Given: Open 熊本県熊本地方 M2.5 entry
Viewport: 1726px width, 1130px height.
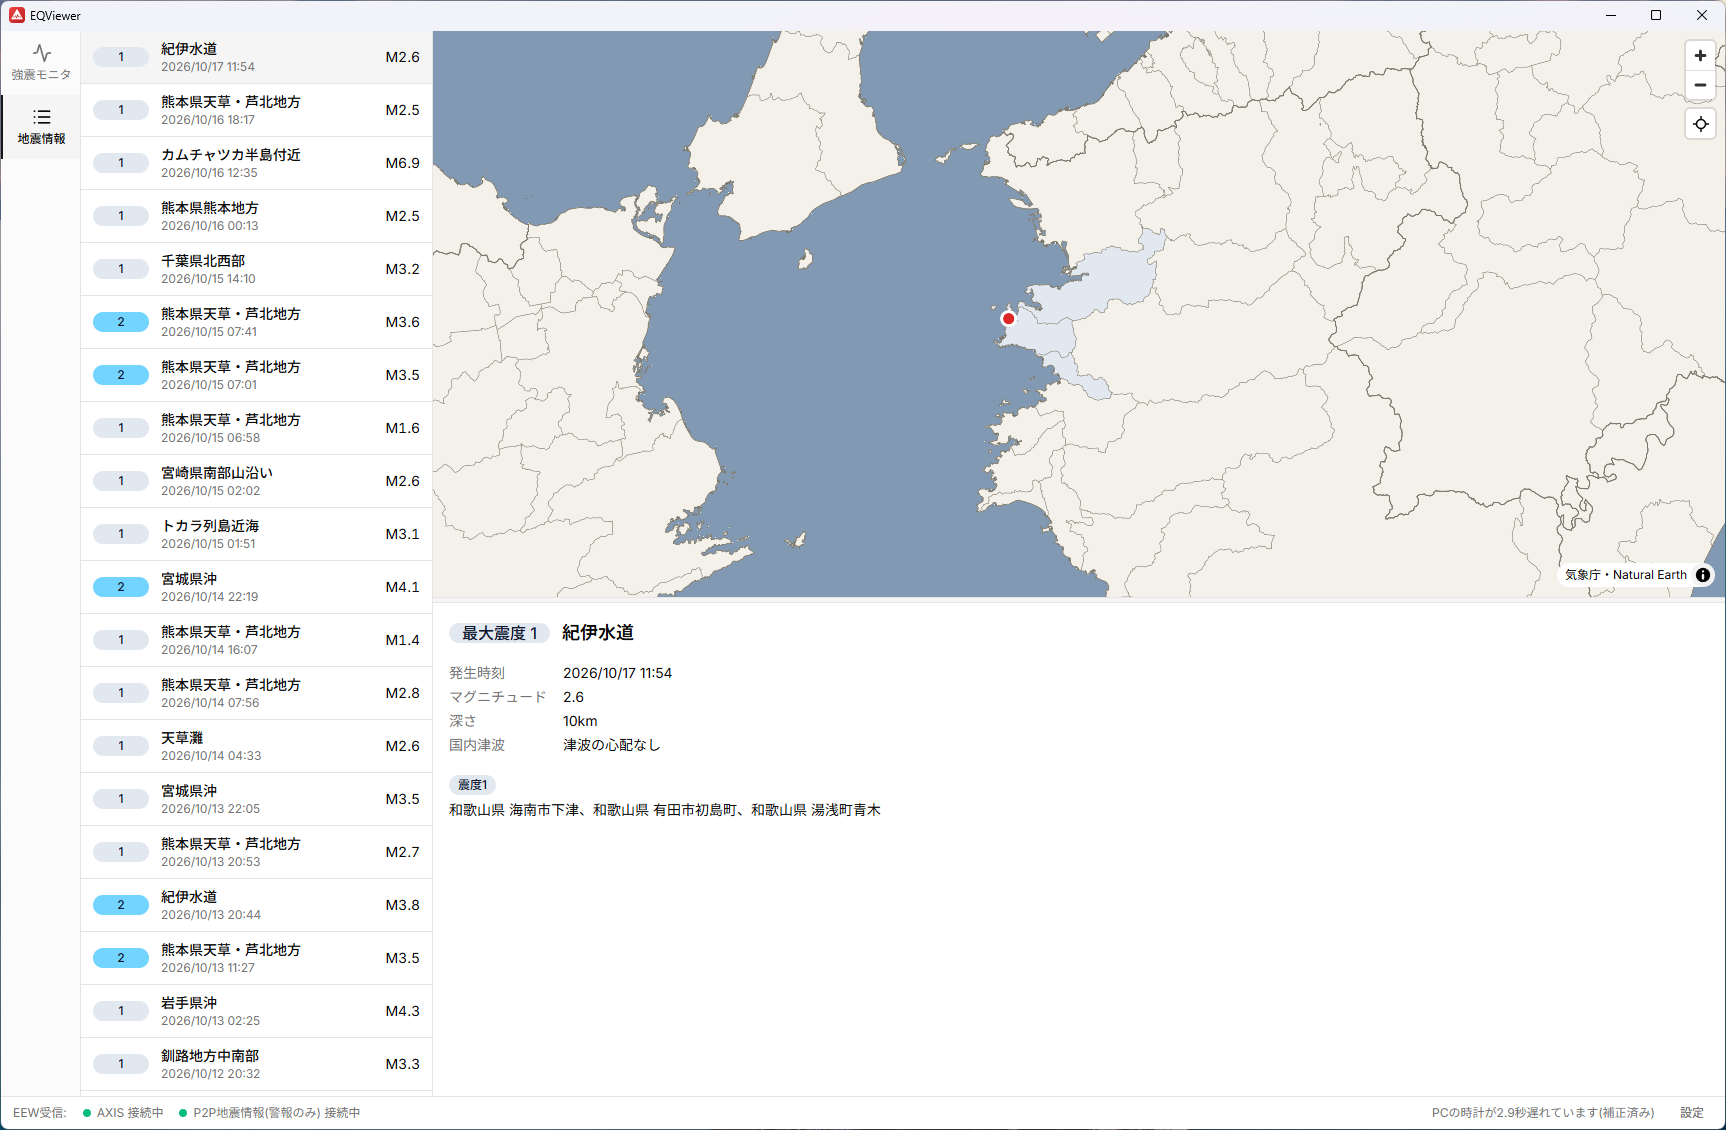Looking at the screenshot, I should coord(256,216).
